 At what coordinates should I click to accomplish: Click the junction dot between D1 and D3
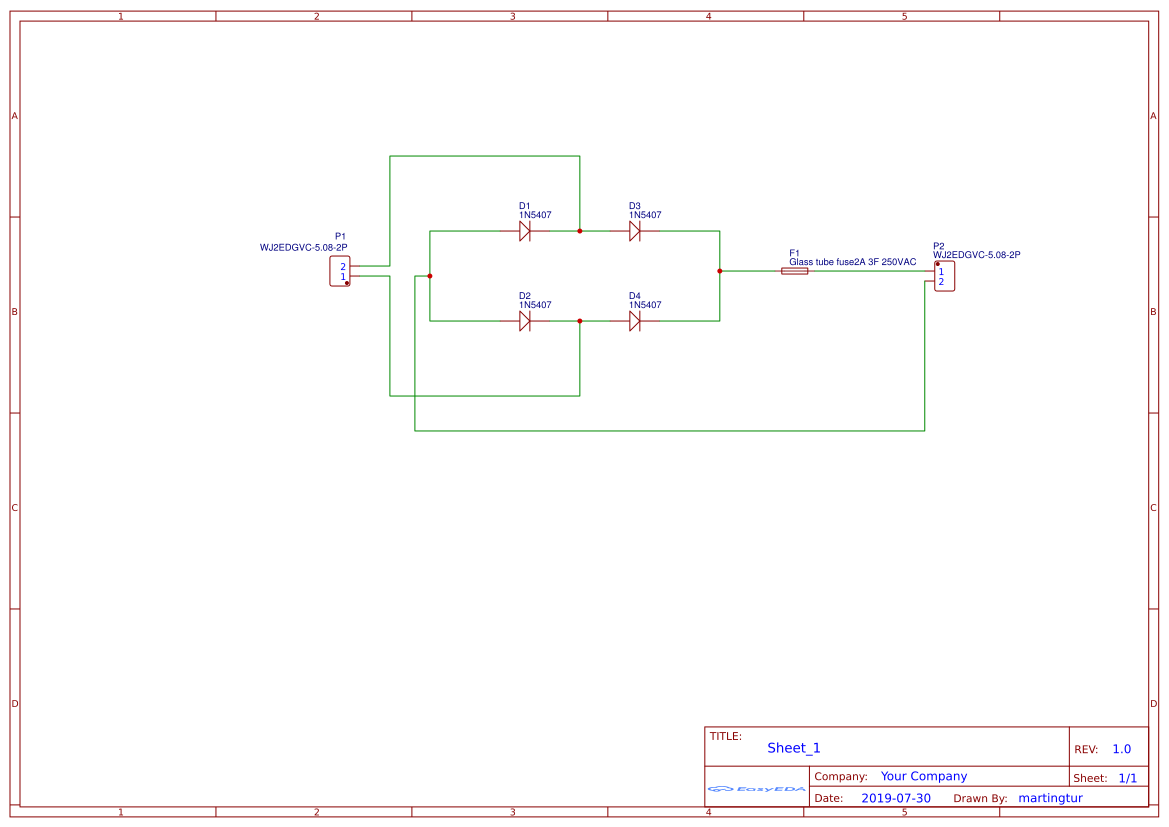click(579, 231)
